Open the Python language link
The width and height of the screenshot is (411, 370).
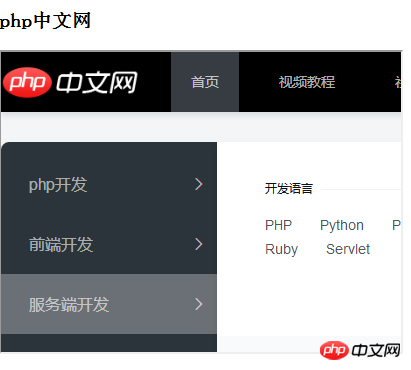[x=342, y=226]
